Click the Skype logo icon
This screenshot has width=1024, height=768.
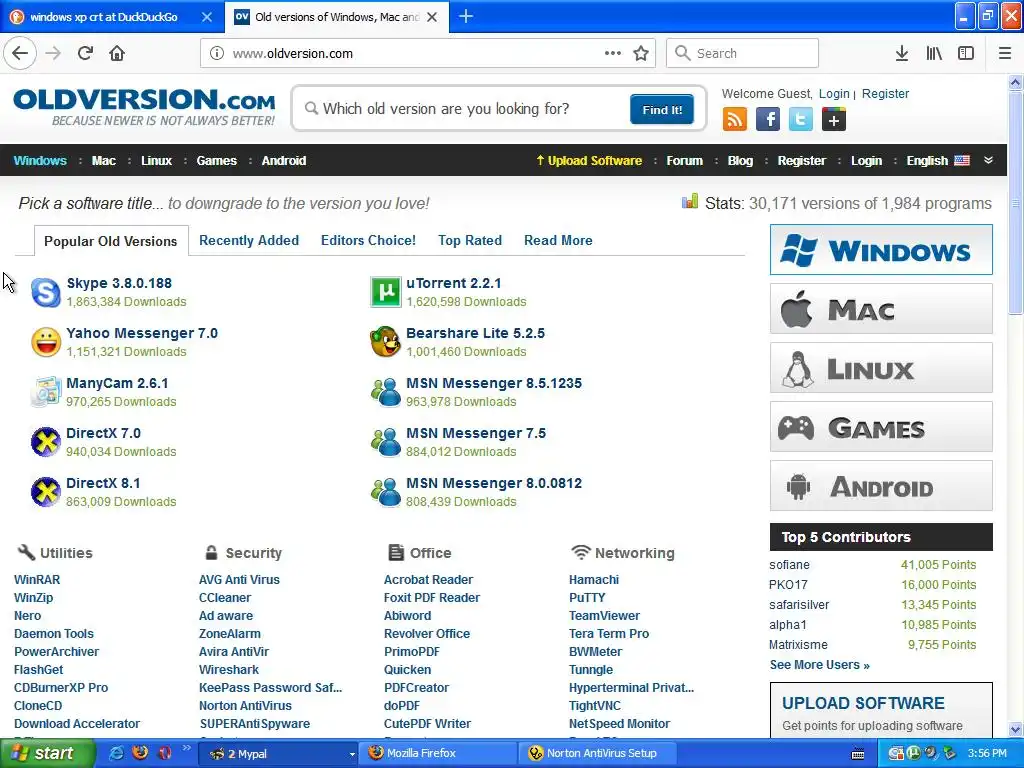pos(46,292)
